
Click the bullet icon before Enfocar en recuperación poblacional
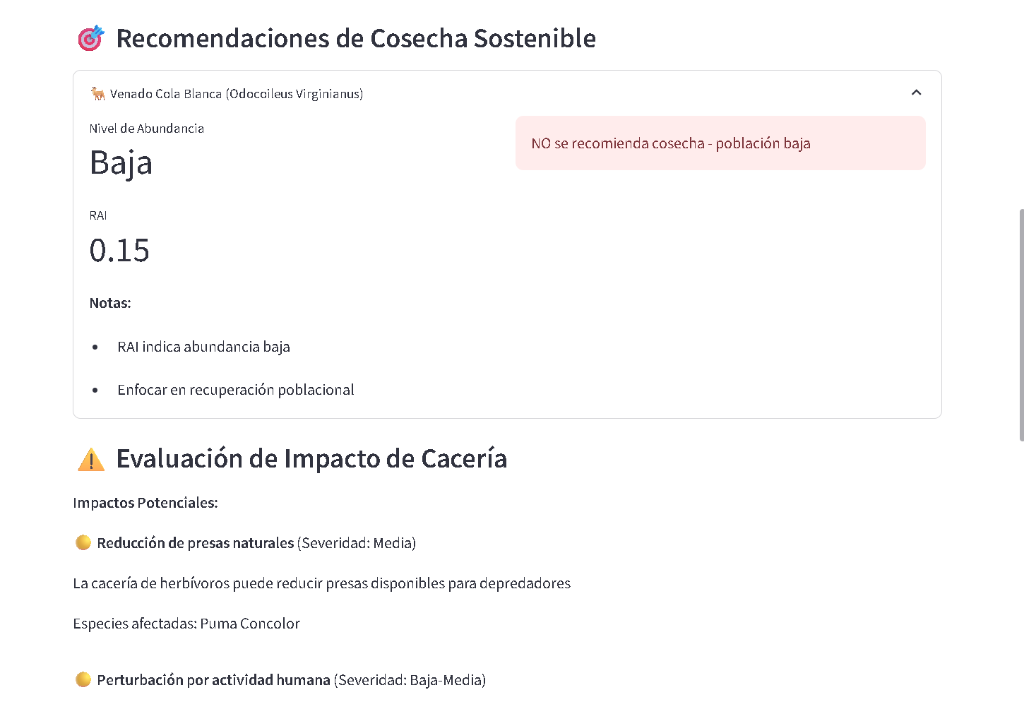96,390
